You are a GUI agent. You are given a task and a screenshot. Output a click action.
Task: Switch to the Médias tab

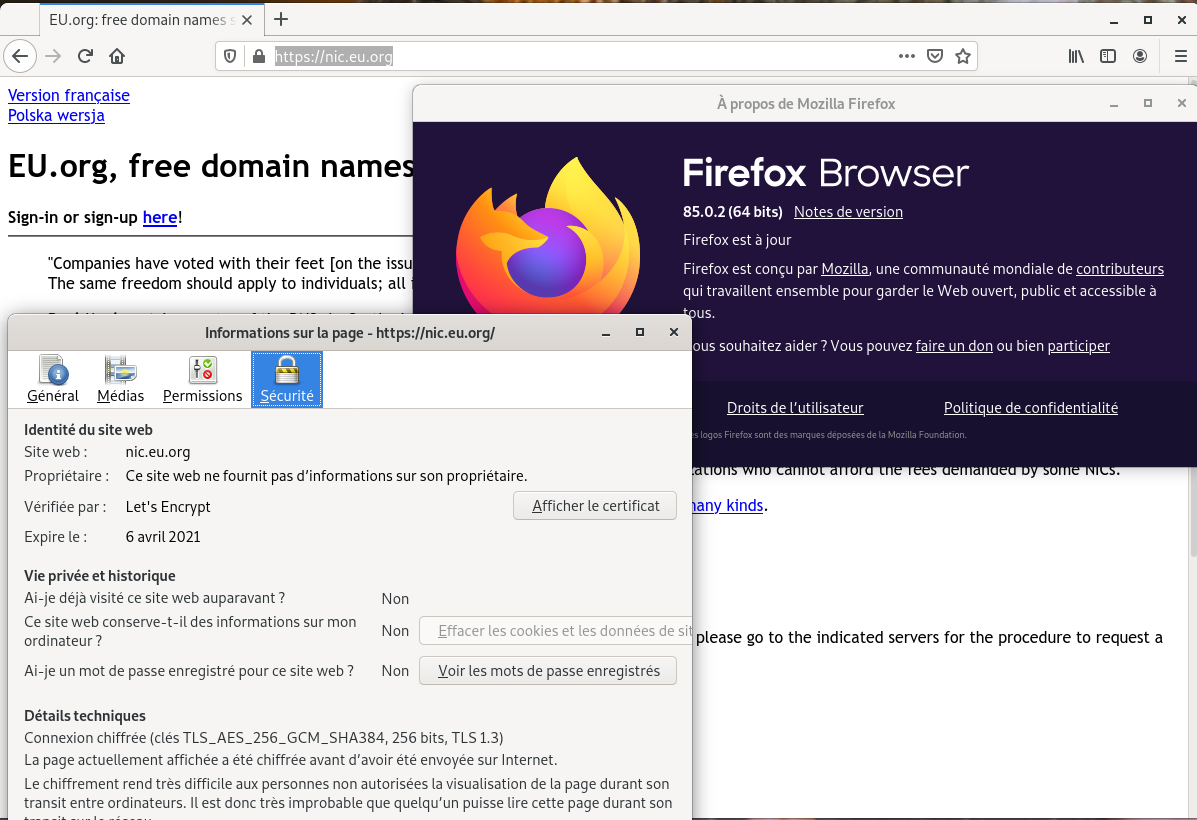pos(121,379)
